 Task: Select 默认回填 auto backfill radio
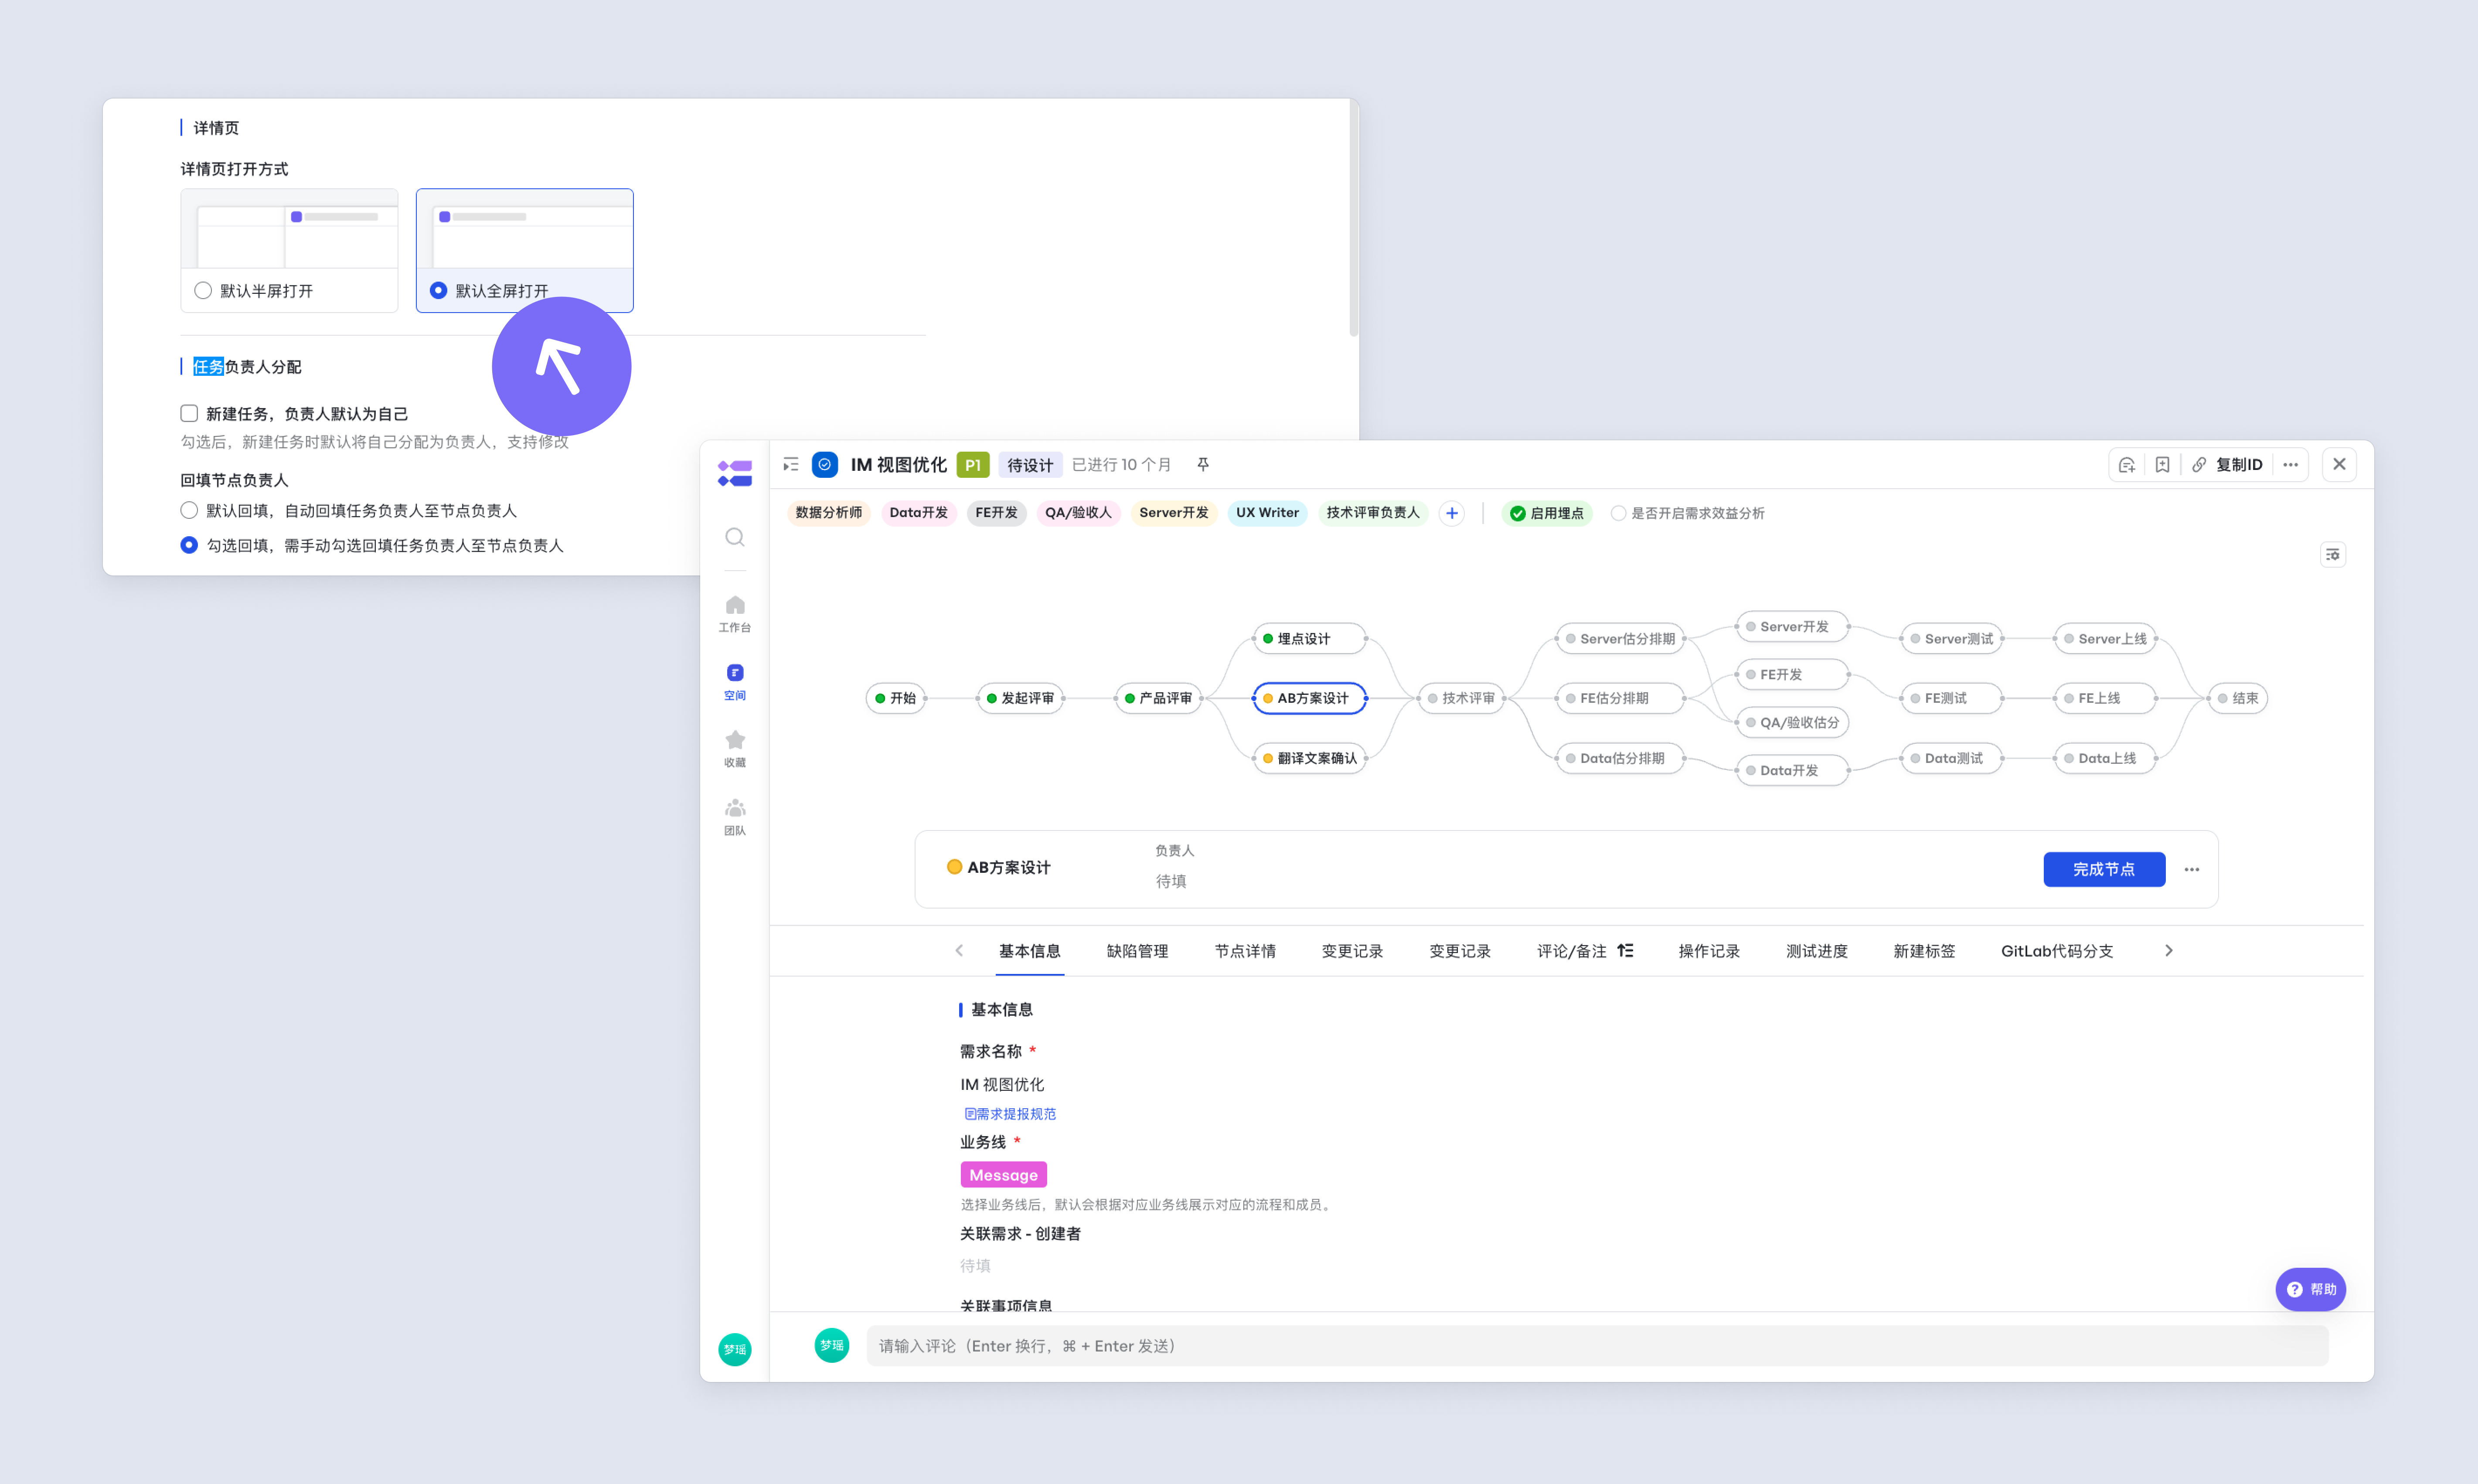(189, 511)
